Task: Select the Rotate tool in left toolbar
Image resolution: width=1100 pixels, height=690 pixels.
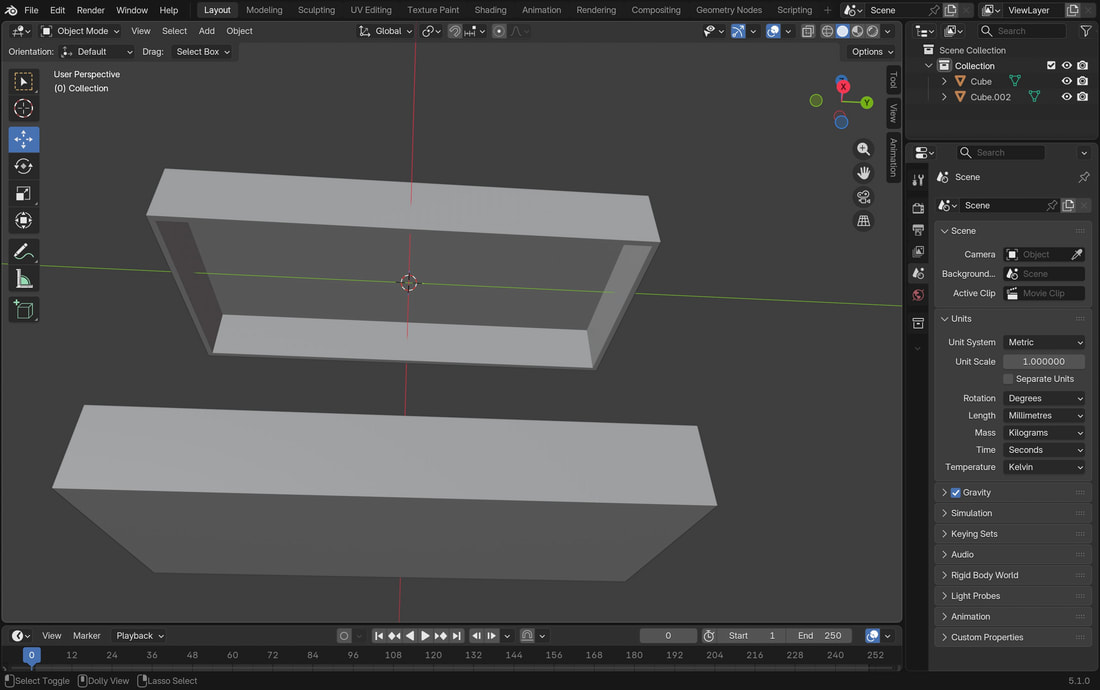Action: tap(24, 167)
